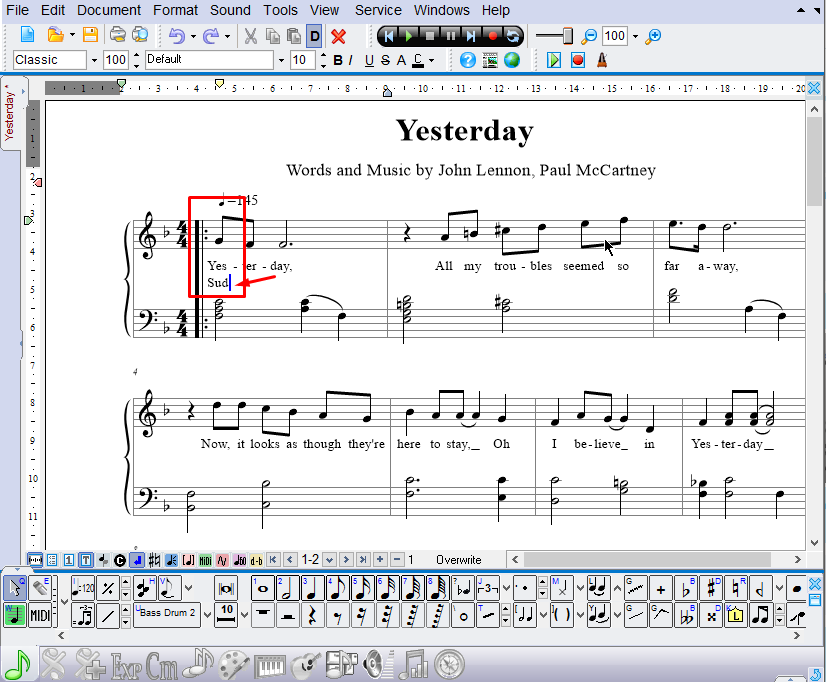
Task: Select the quarter note duration
Action: click(312, 588)
